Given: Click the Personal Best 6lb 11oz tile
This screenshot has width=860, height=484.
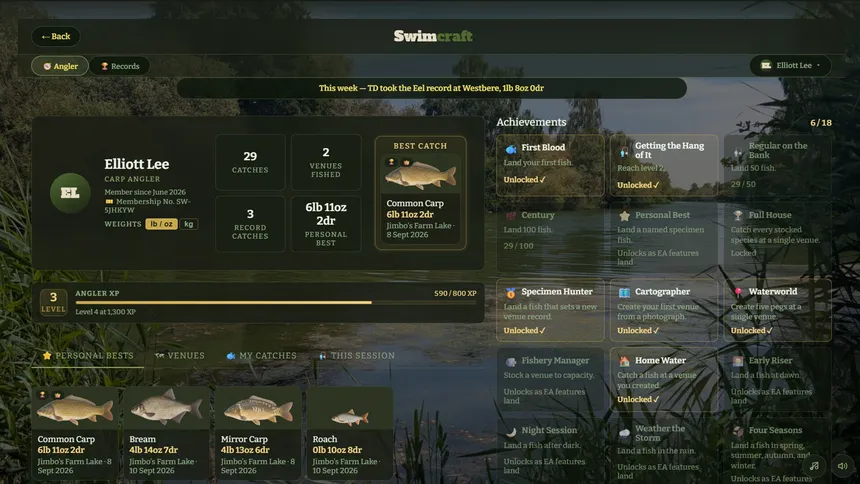Looking at the screenshot, I should point(326,224).
